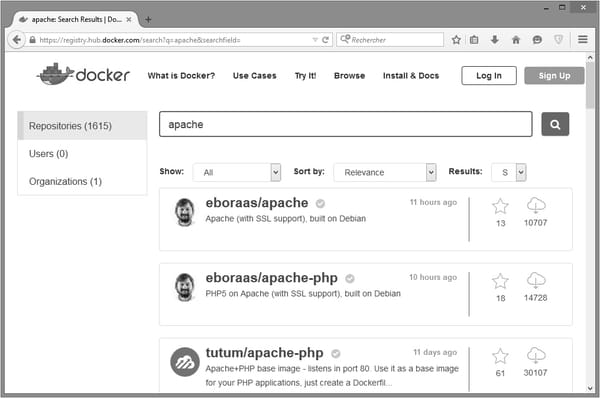Click the tutum cloud logo avatar
600x398 pixels.
(185, 362)
